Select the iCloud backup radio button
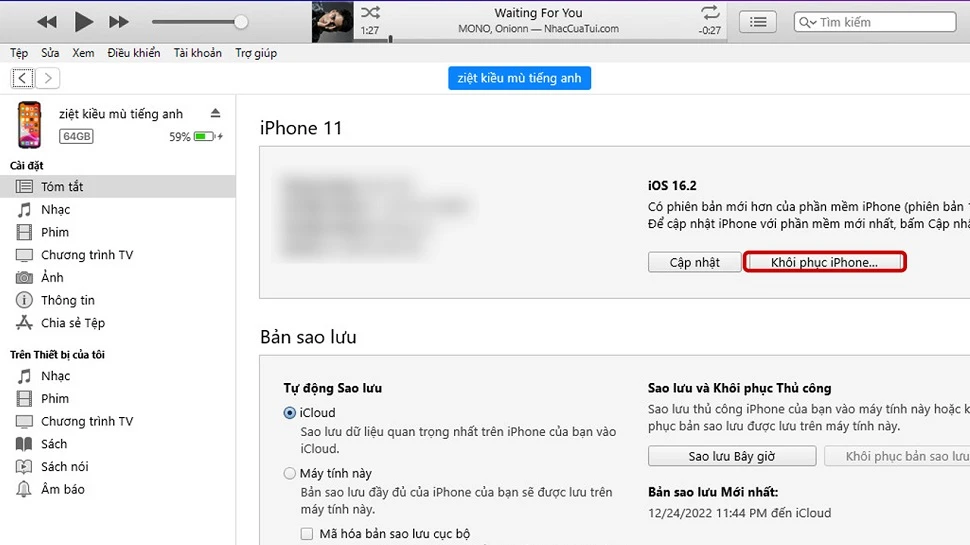The height and width of the screenshot is (545, 970). pos(290,413)
